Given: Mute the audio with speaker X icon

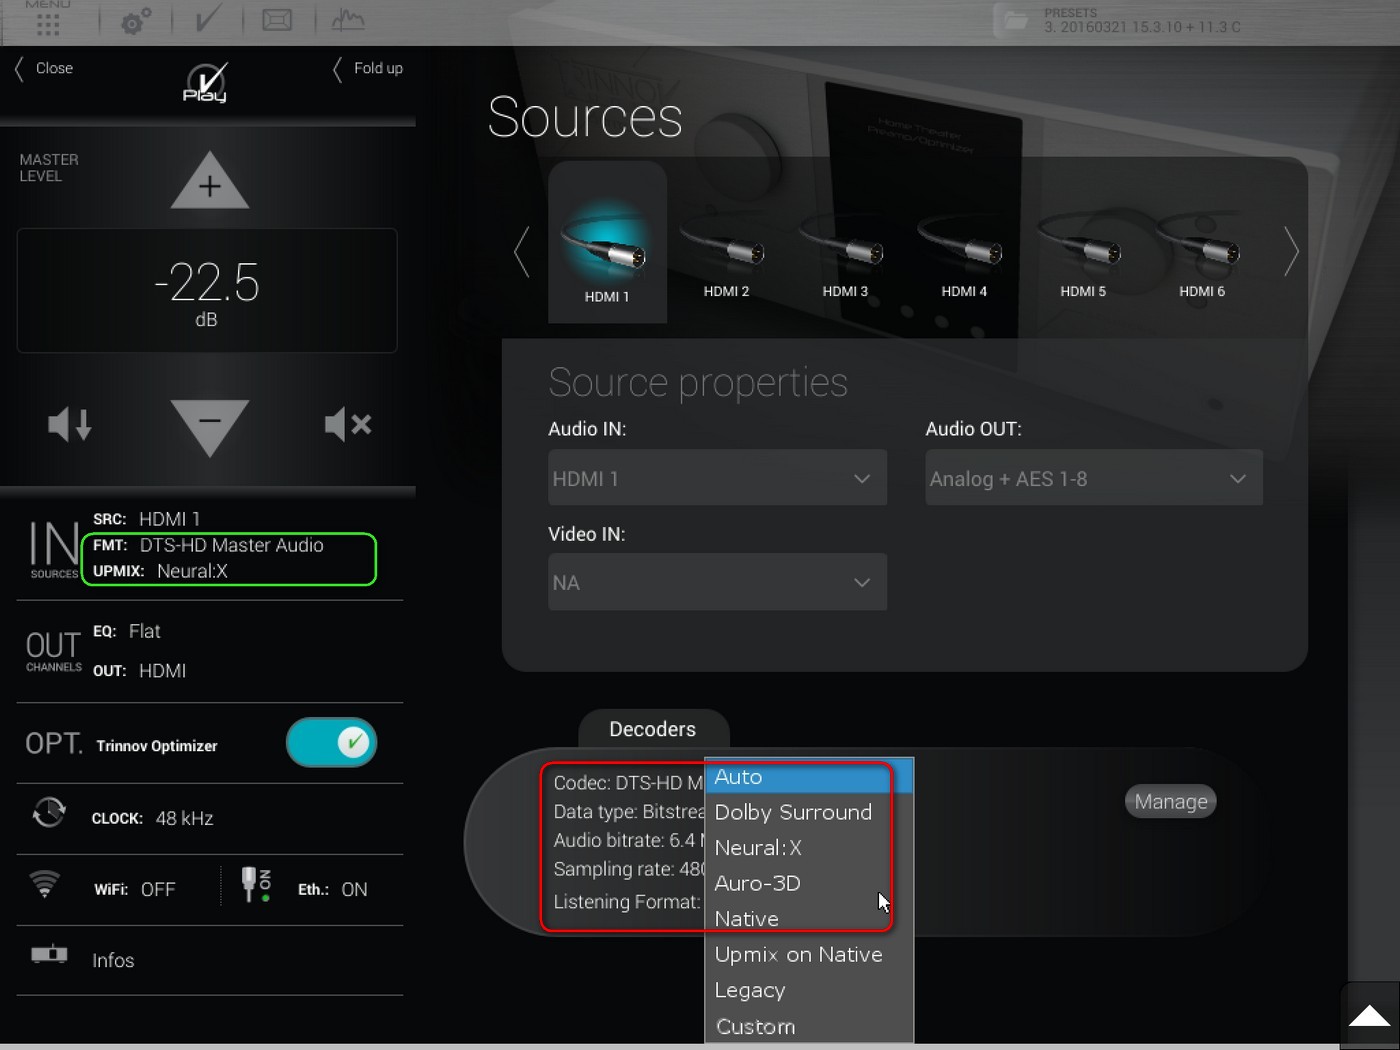Looking at the screenshot, I should tap(348, 425).
